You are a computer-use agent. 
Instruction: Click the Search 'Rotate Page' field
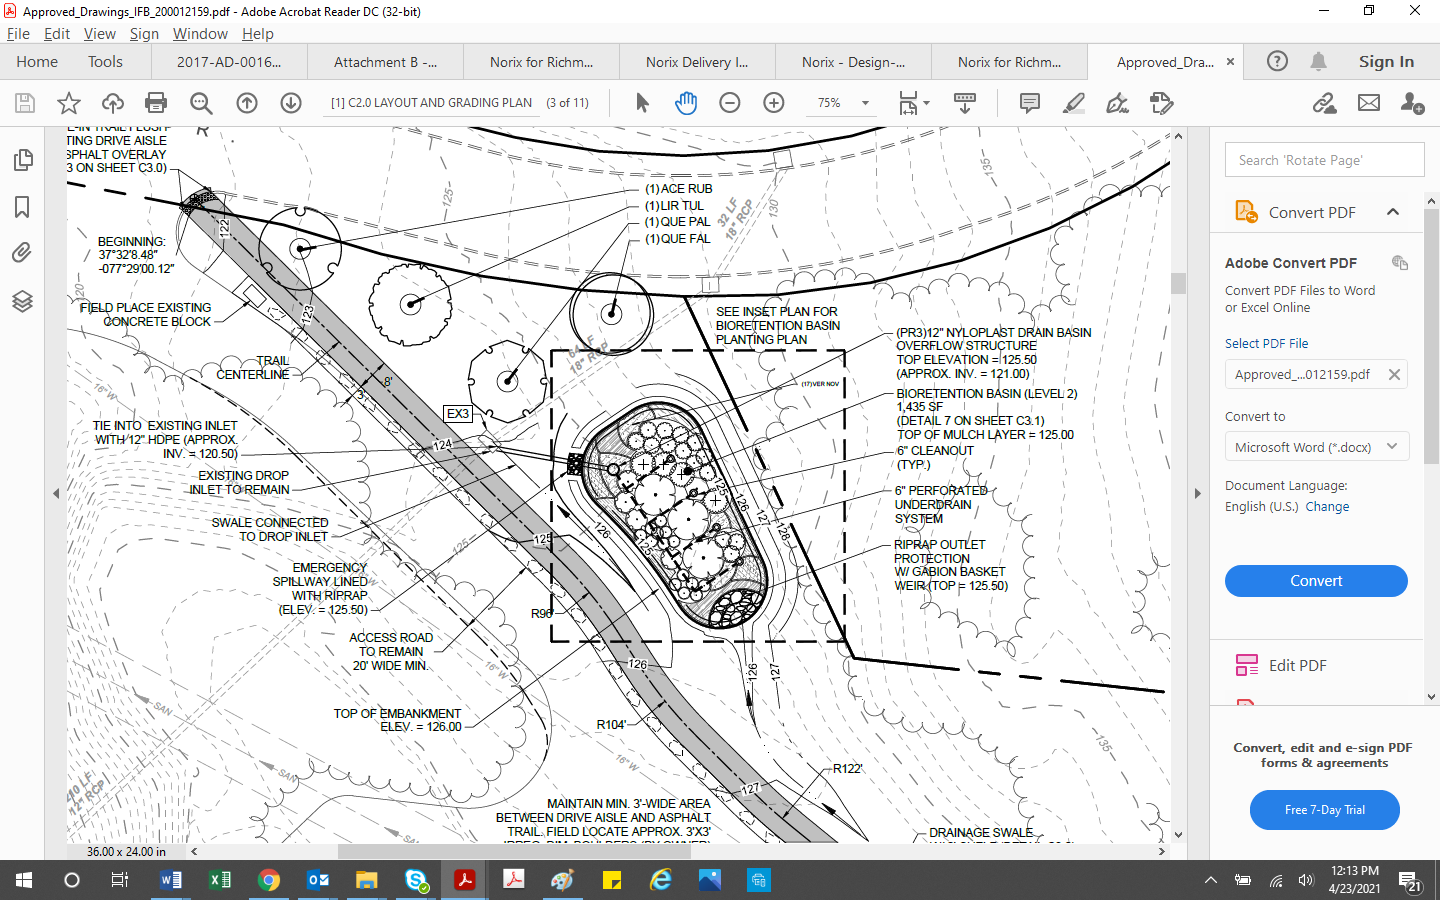coord(1324,160)
